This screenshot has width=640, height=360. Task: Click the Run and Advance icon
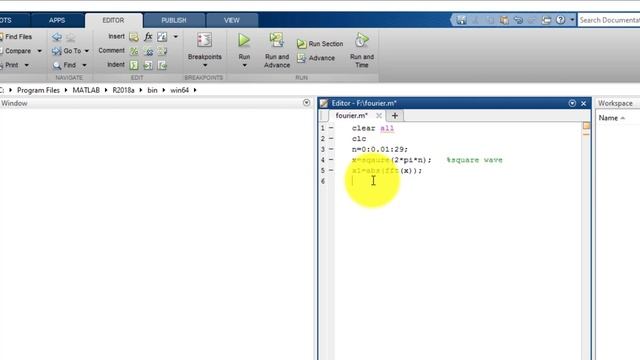pyautogui.click(x=276, y=40)
